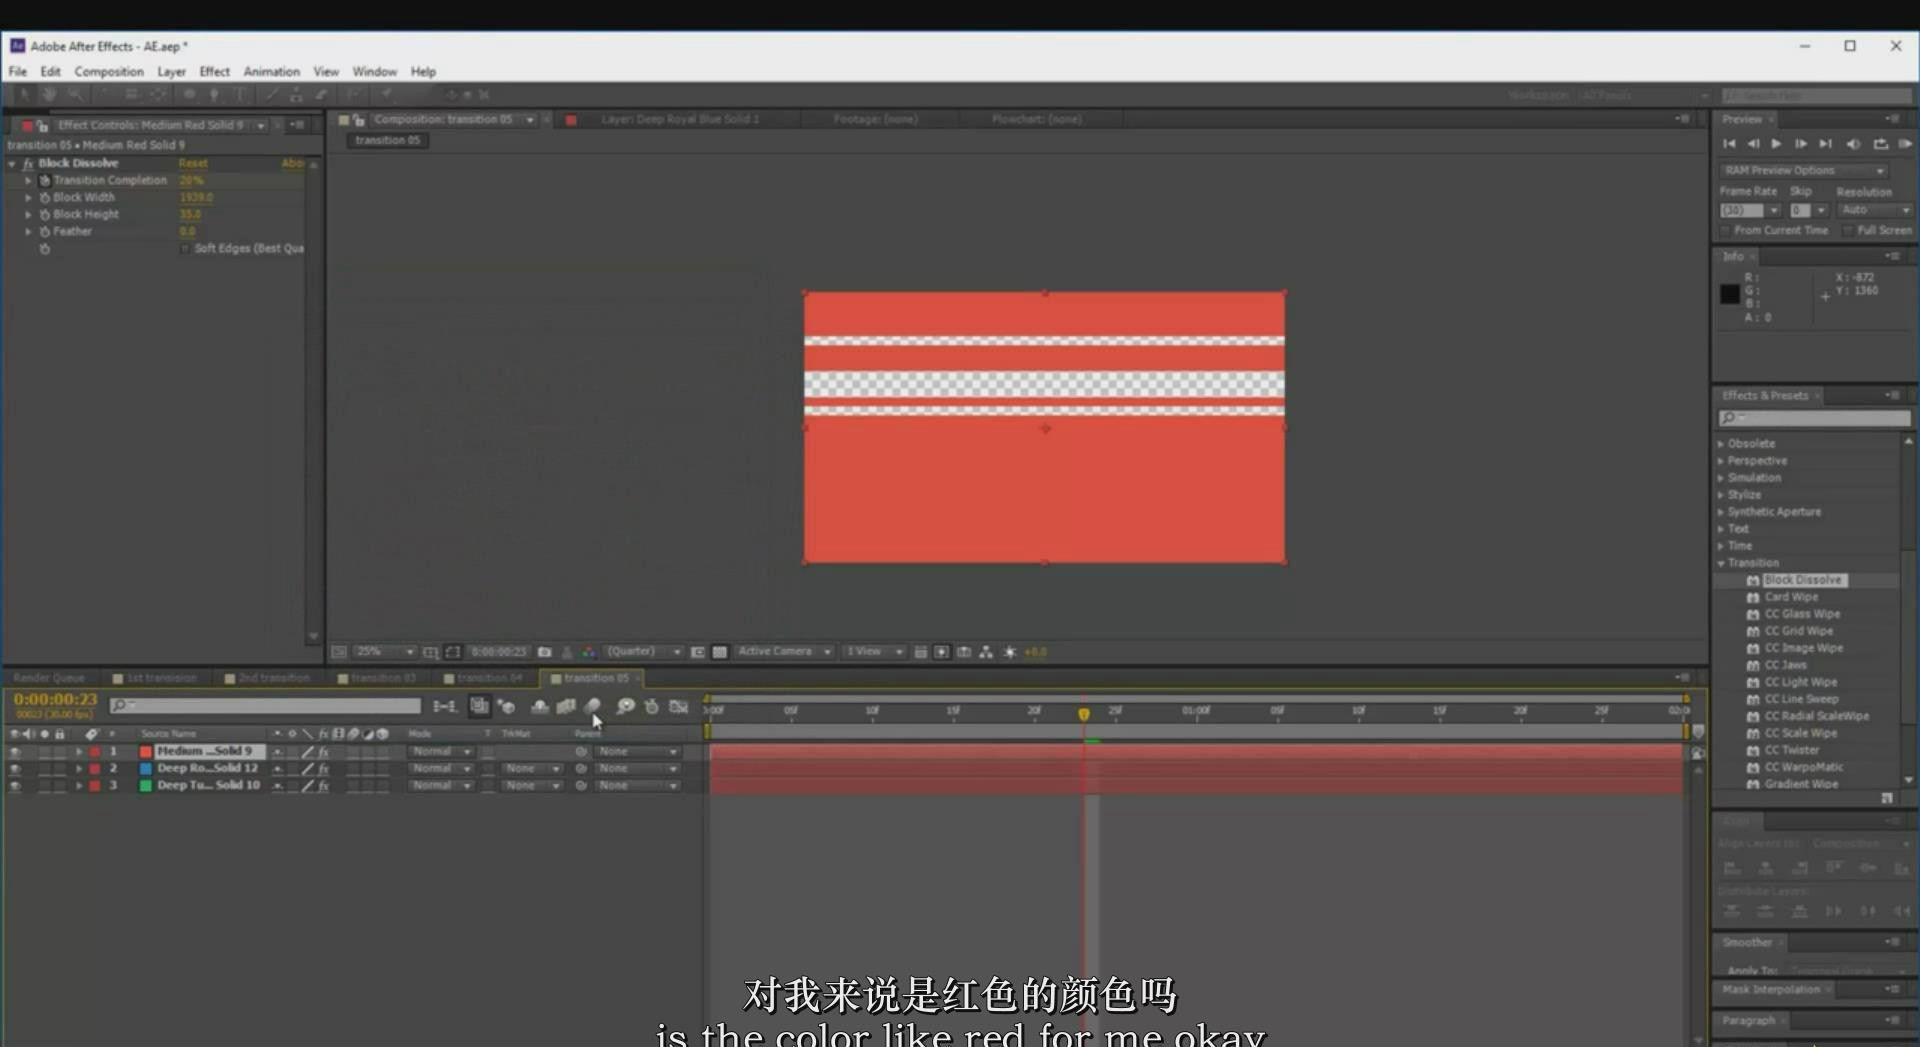Expand the Stylize effects category

pos(1721,495)
